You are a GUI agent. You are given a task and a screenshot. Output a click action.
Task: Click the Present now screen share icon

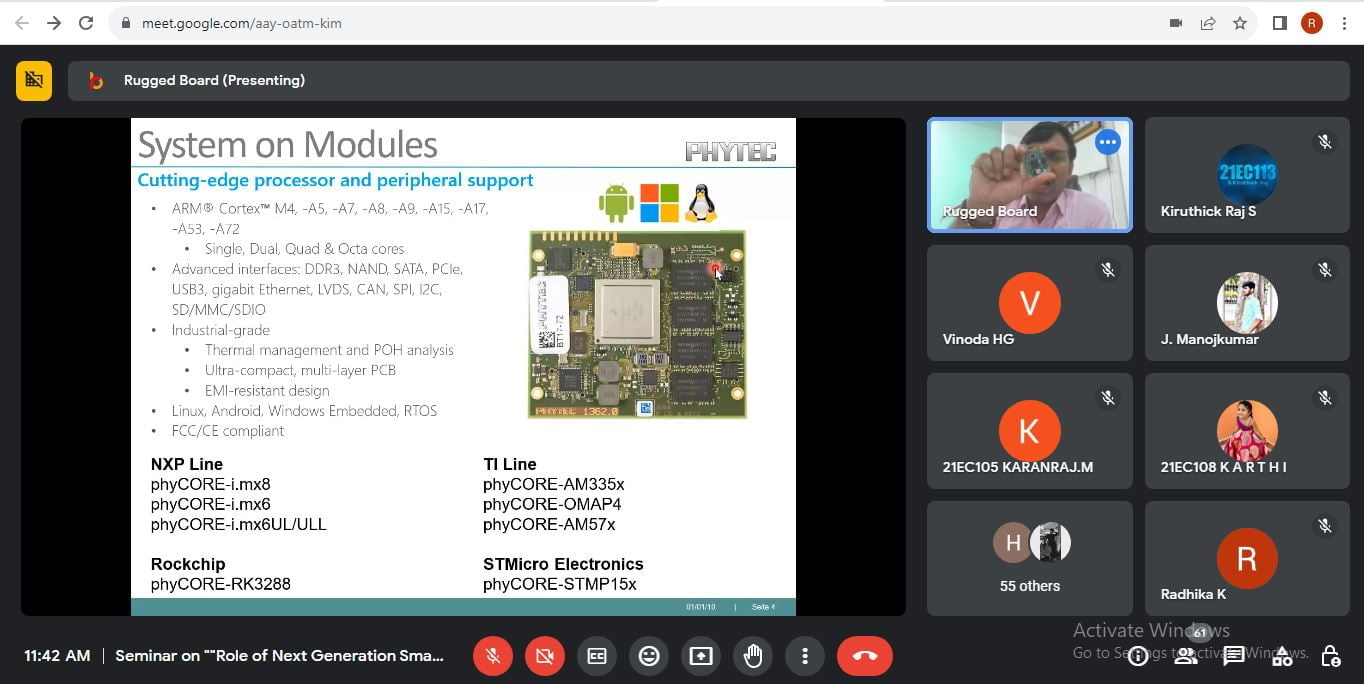point(701,656)
